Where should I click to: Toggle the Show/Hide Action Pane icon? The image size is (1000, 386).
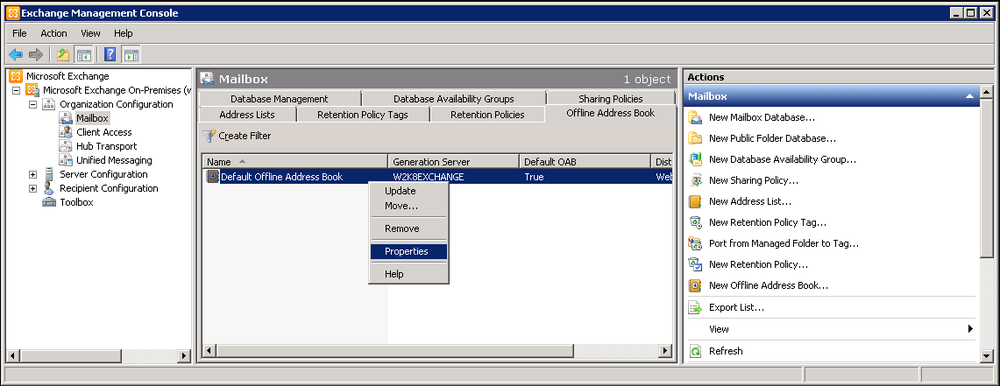click(x=131, y=55)
